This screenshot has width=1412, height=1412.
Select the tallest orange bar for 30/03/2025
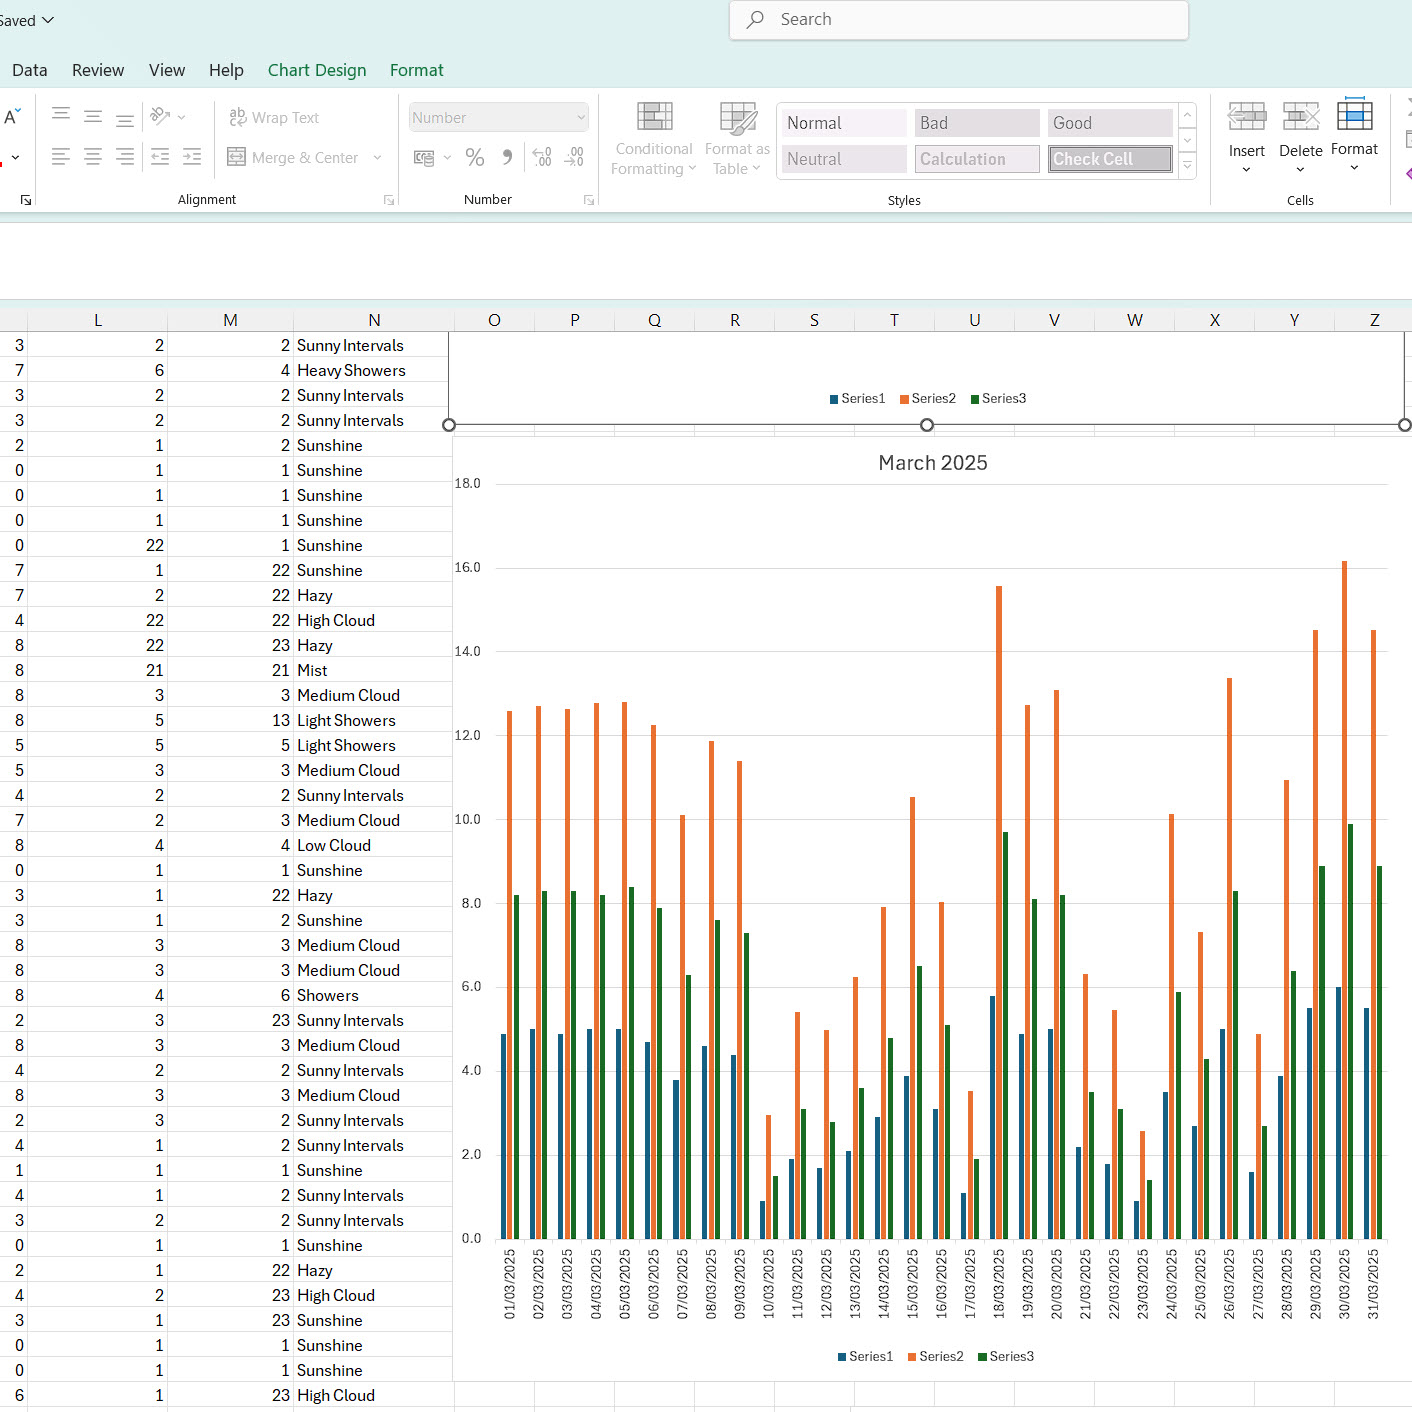tap(1344, 900)
